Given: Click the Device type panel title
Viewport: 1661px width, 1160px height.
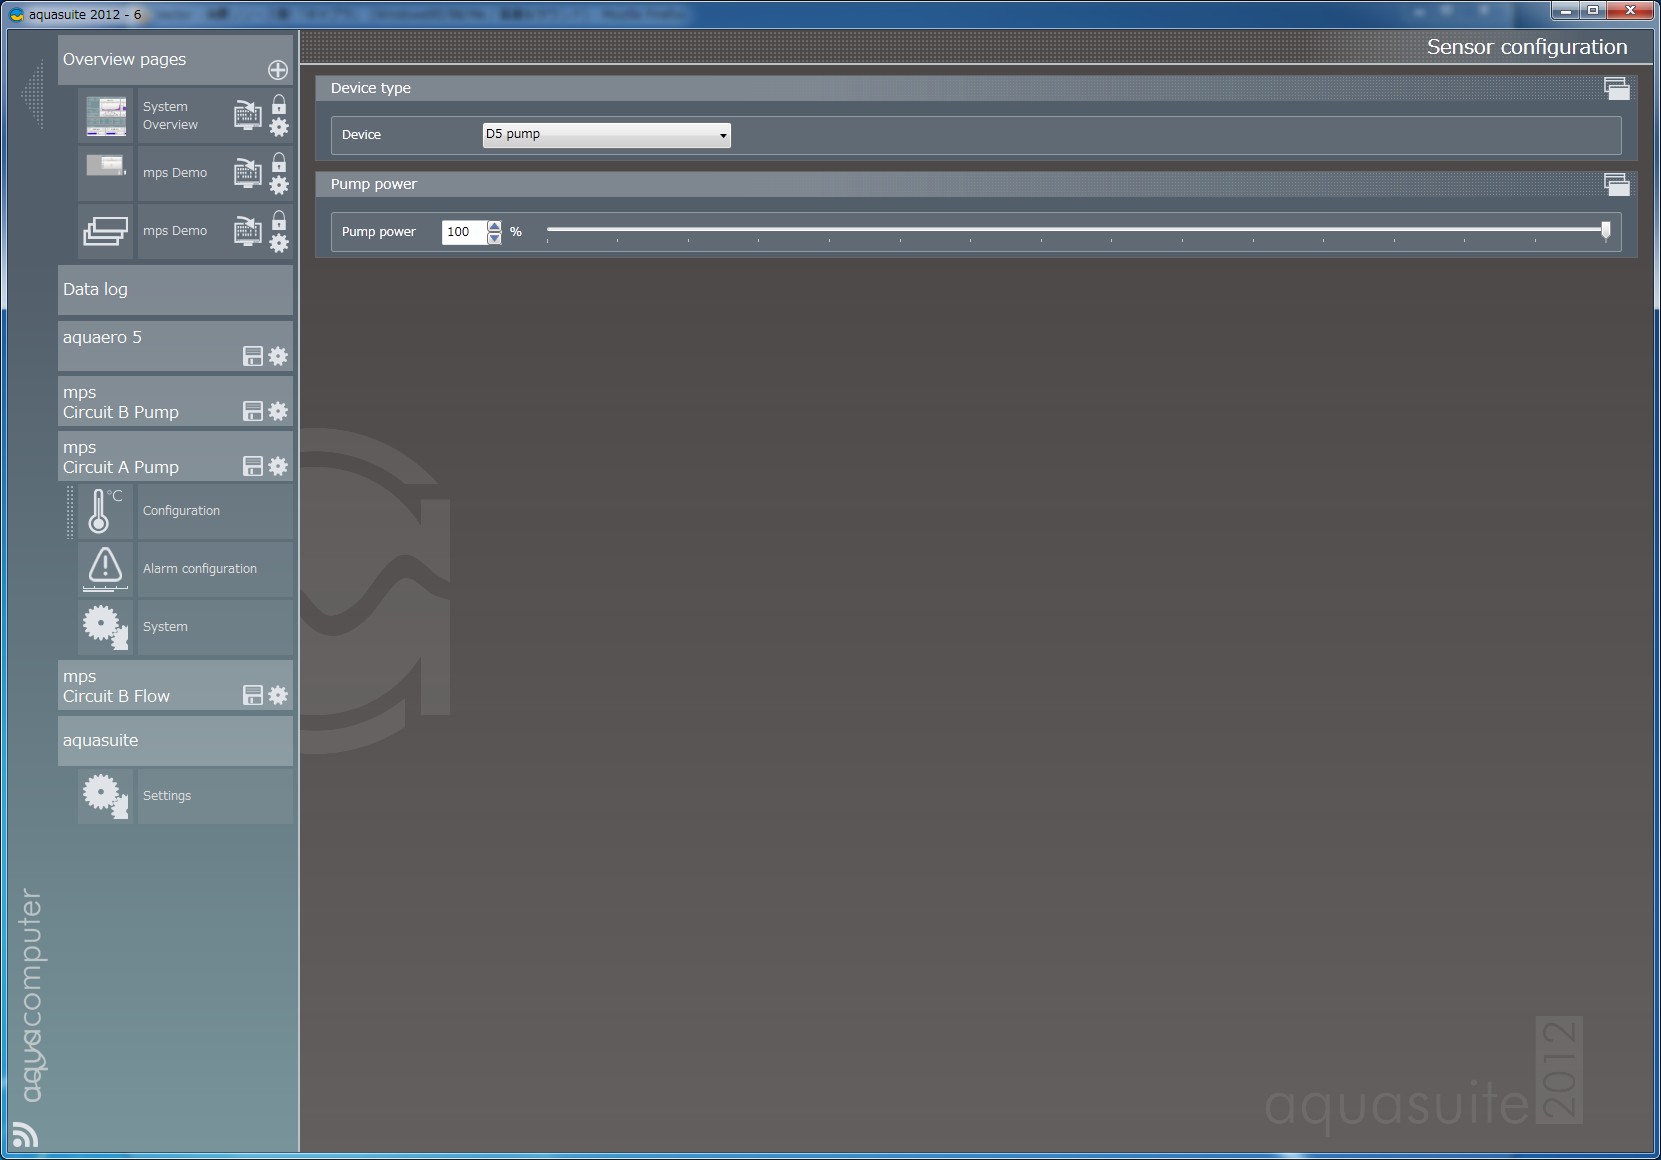Looking at the screenshot, I should point(371,88).
